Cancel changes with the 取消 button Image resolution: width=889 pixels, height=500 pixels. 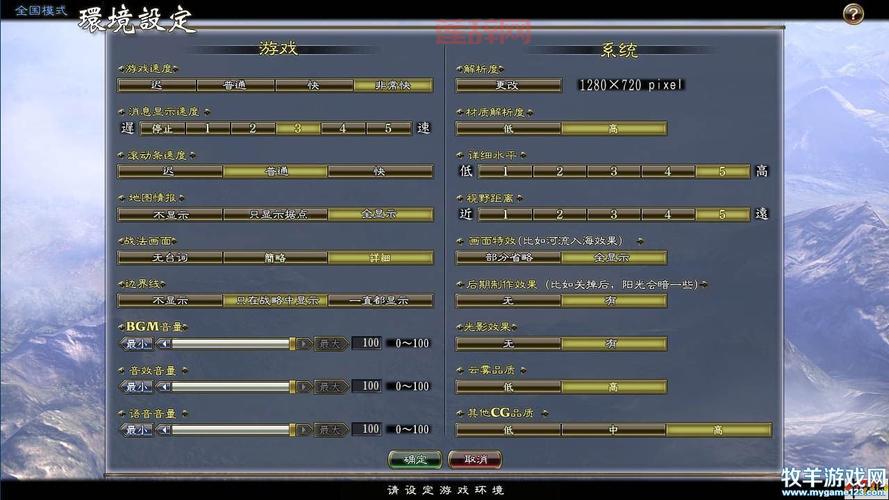point(474,460)
